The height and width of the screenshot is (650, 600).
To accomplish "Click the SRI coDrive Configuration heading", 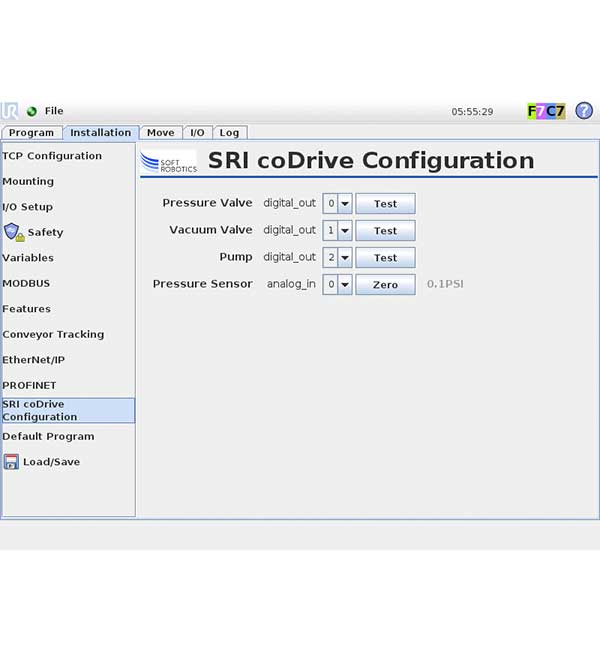I will pyautogui.click(x=371, y=160).
